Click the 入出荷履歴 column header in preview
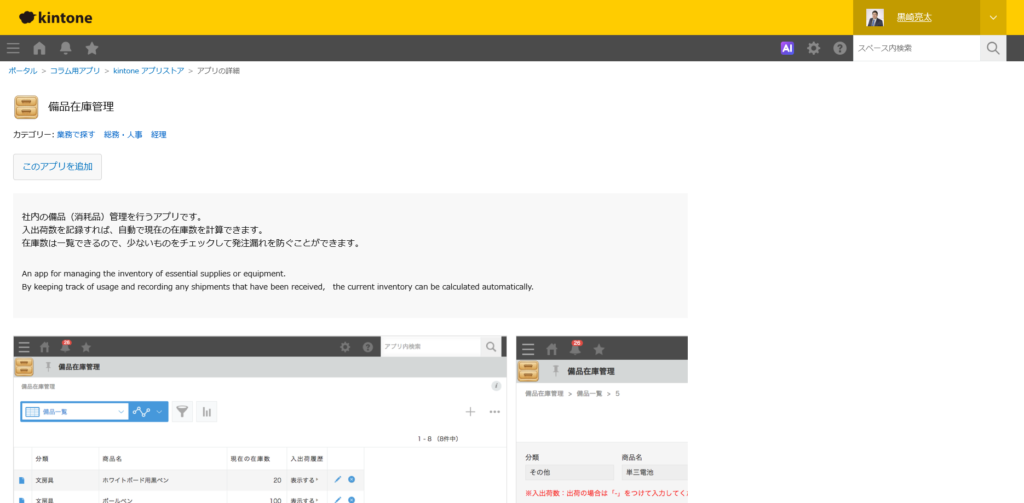 point(306,459)
